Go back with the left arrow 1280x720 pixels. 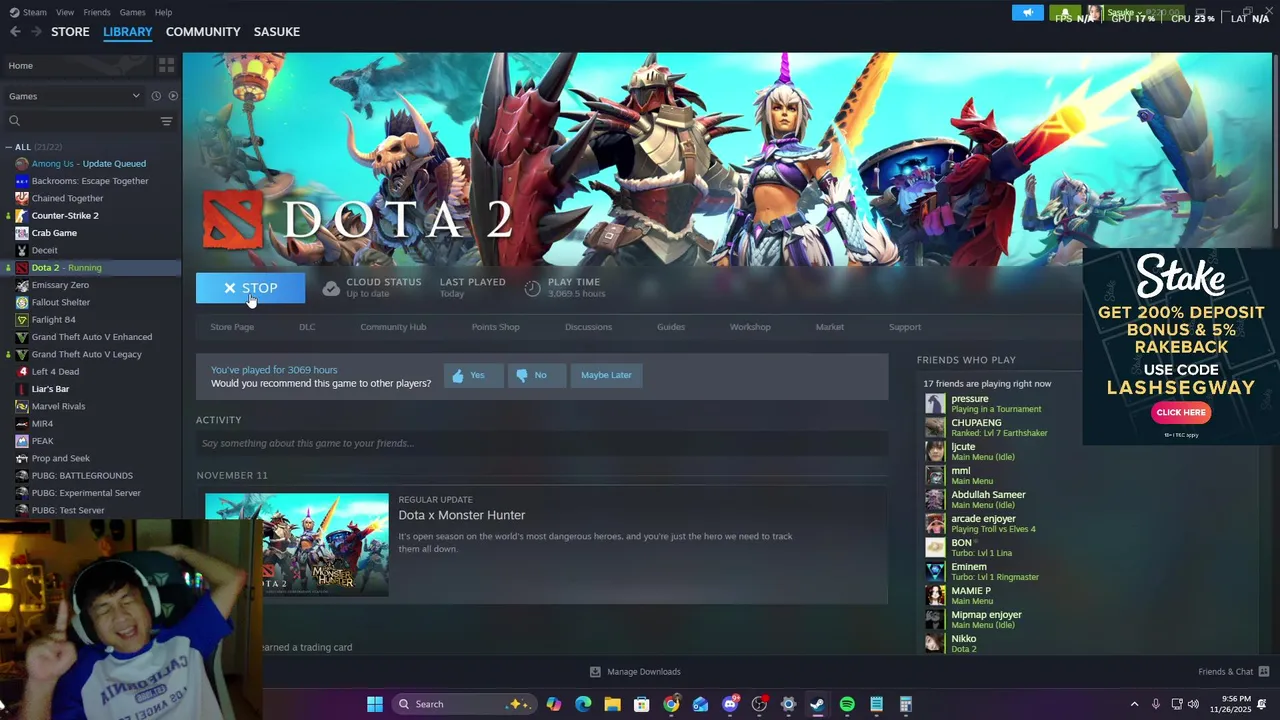click(15, 32)
